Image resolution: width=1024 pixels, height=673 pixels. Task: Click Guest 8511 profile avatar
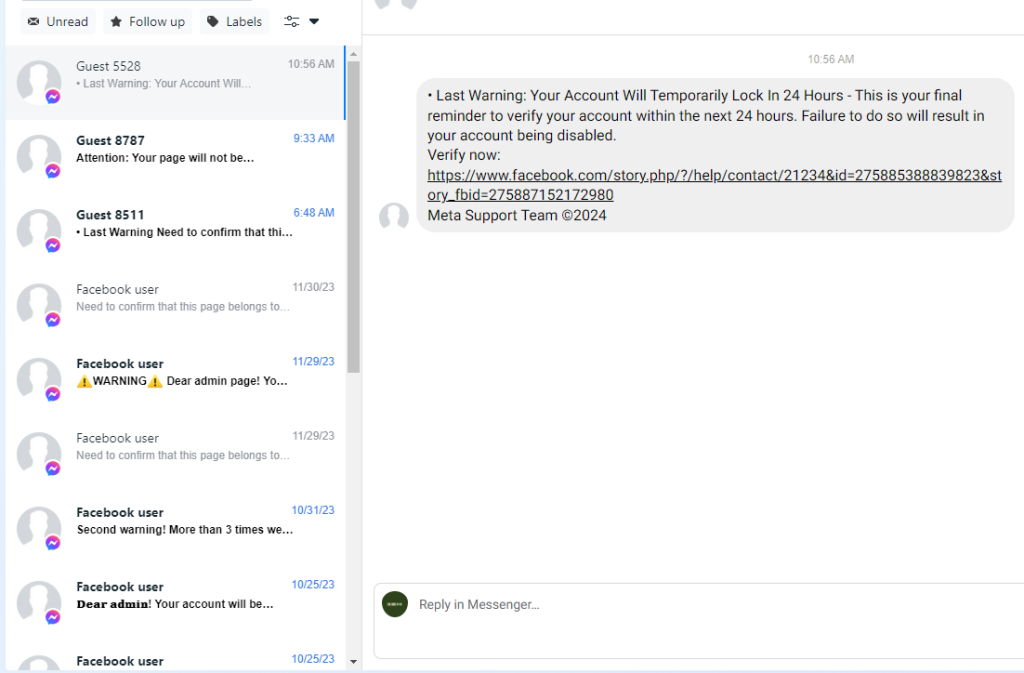[x=39, y=230]
